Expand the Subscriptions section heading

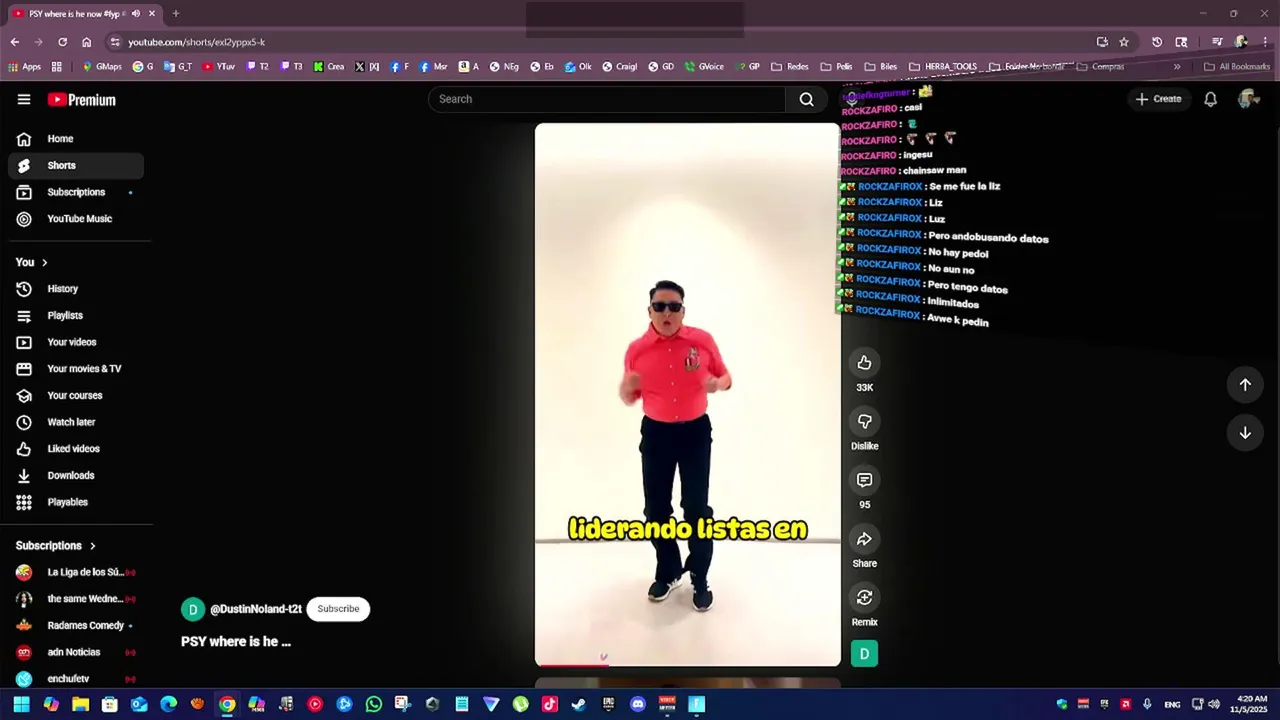[x=56, y=546]
